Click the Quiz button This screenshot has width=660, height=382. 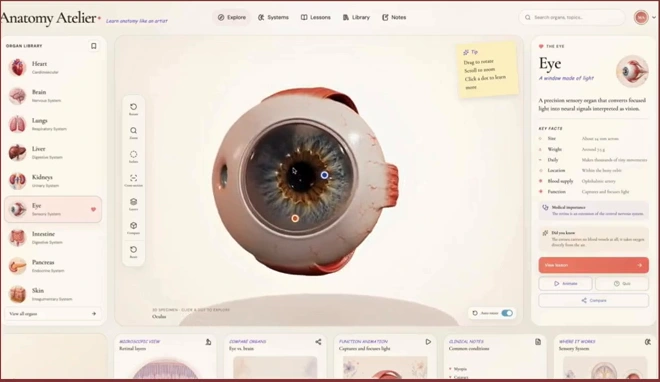622,284
